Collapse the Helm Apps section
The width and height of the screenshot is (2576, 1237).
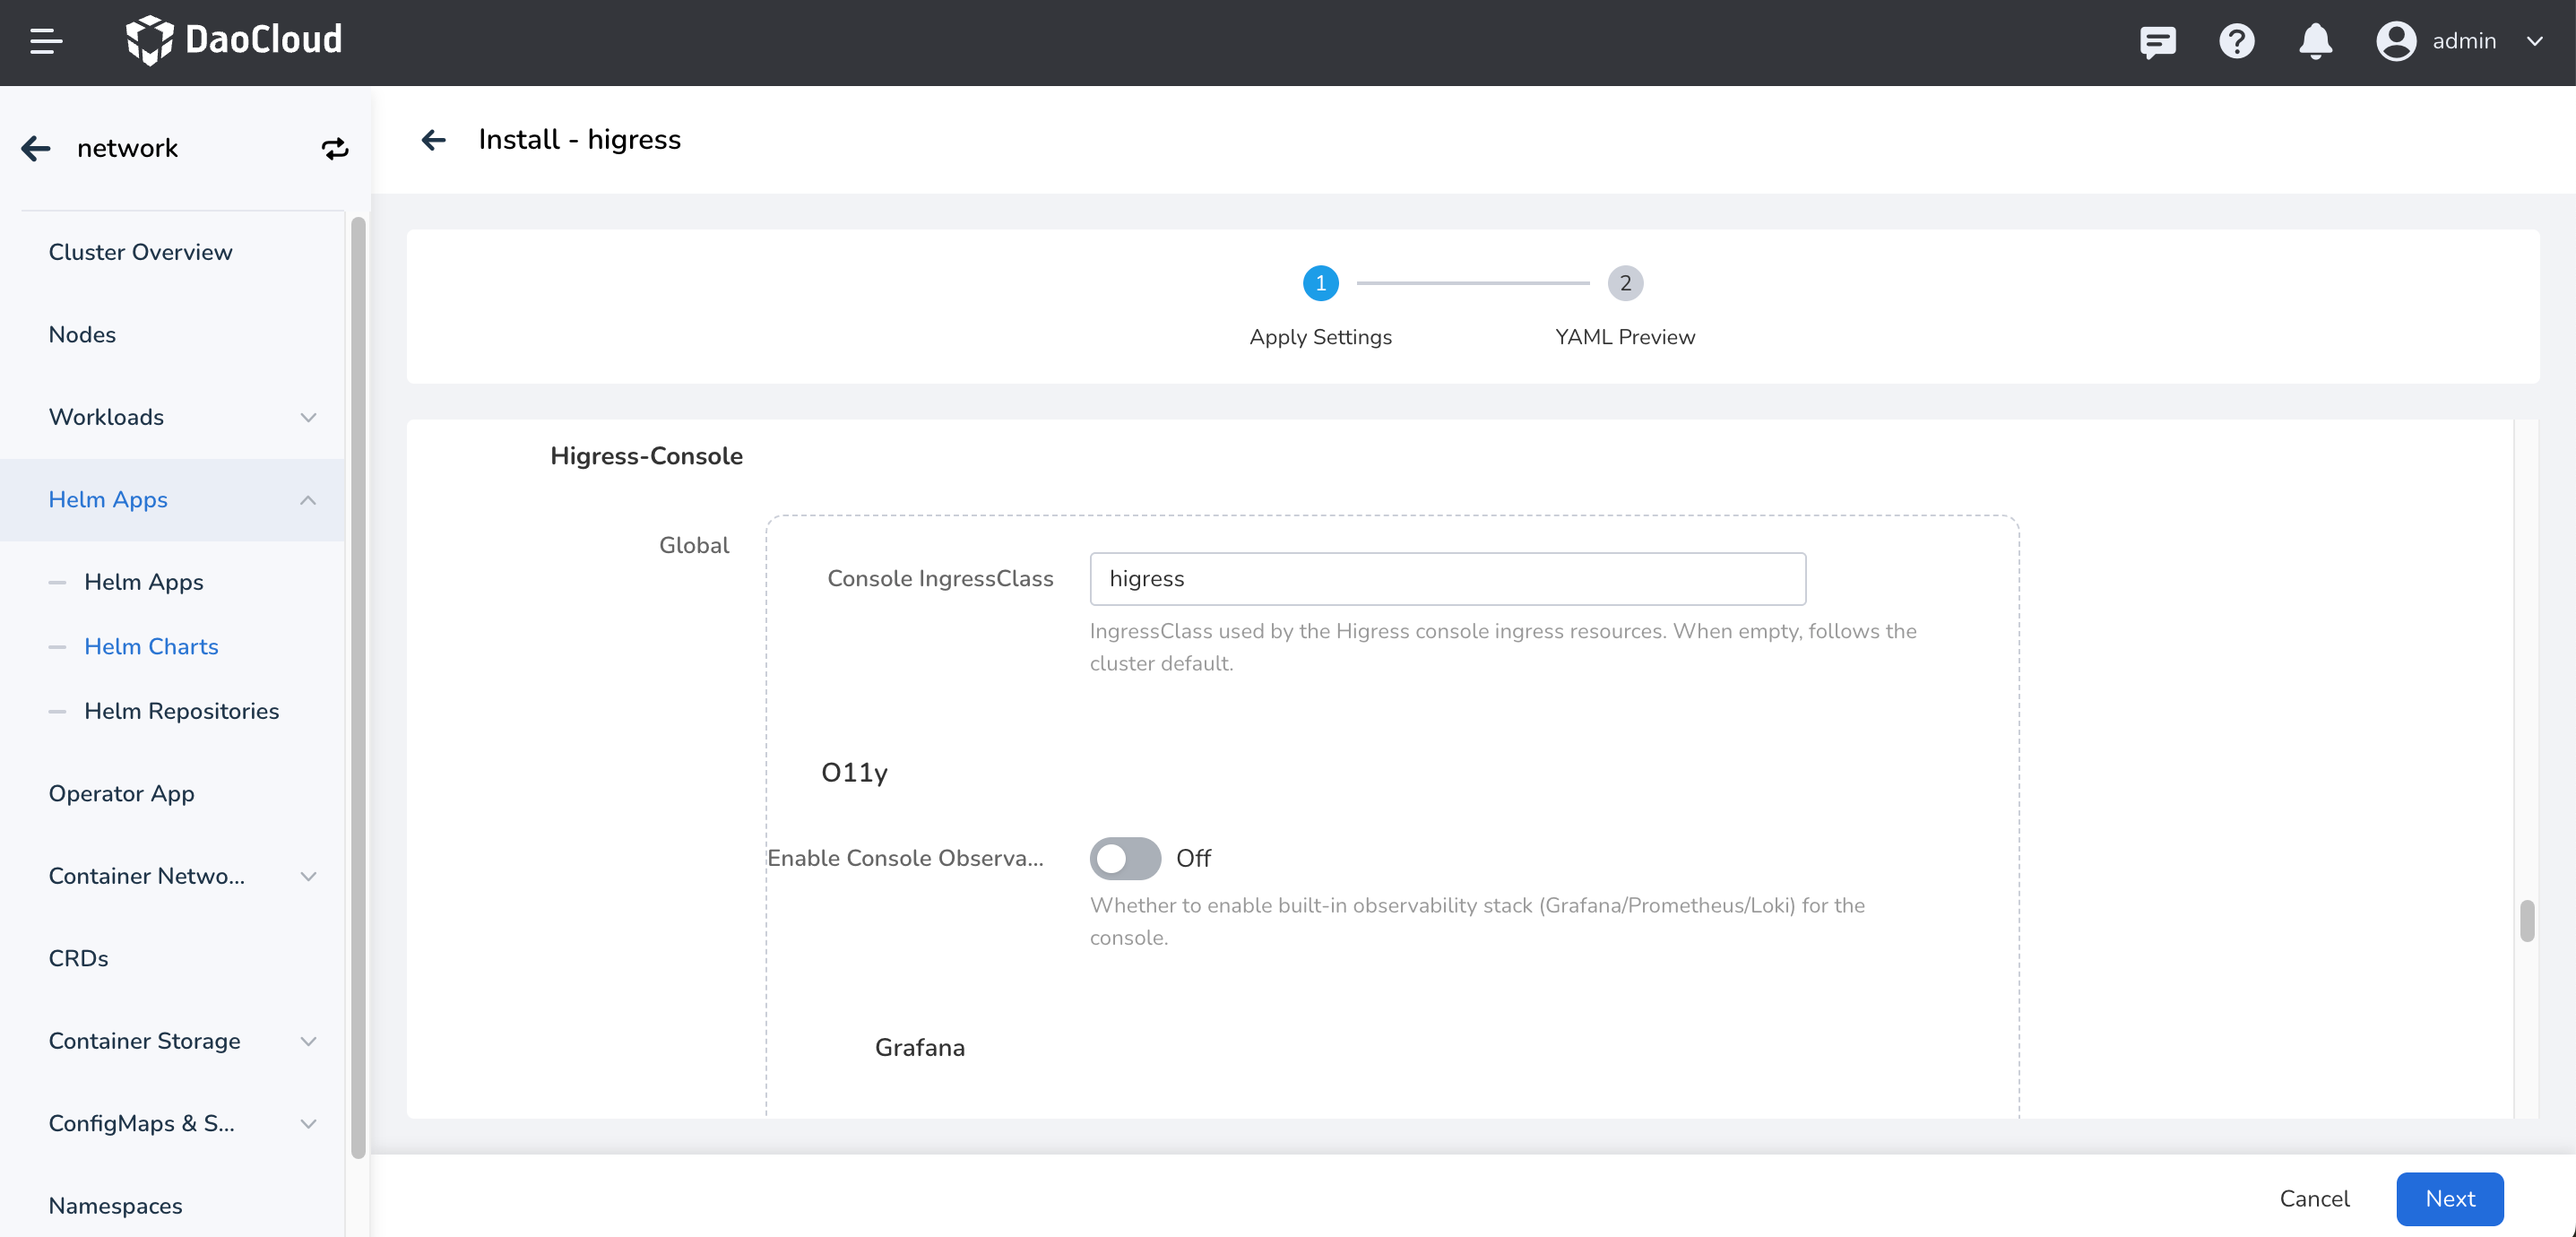[x=308, y=499]
